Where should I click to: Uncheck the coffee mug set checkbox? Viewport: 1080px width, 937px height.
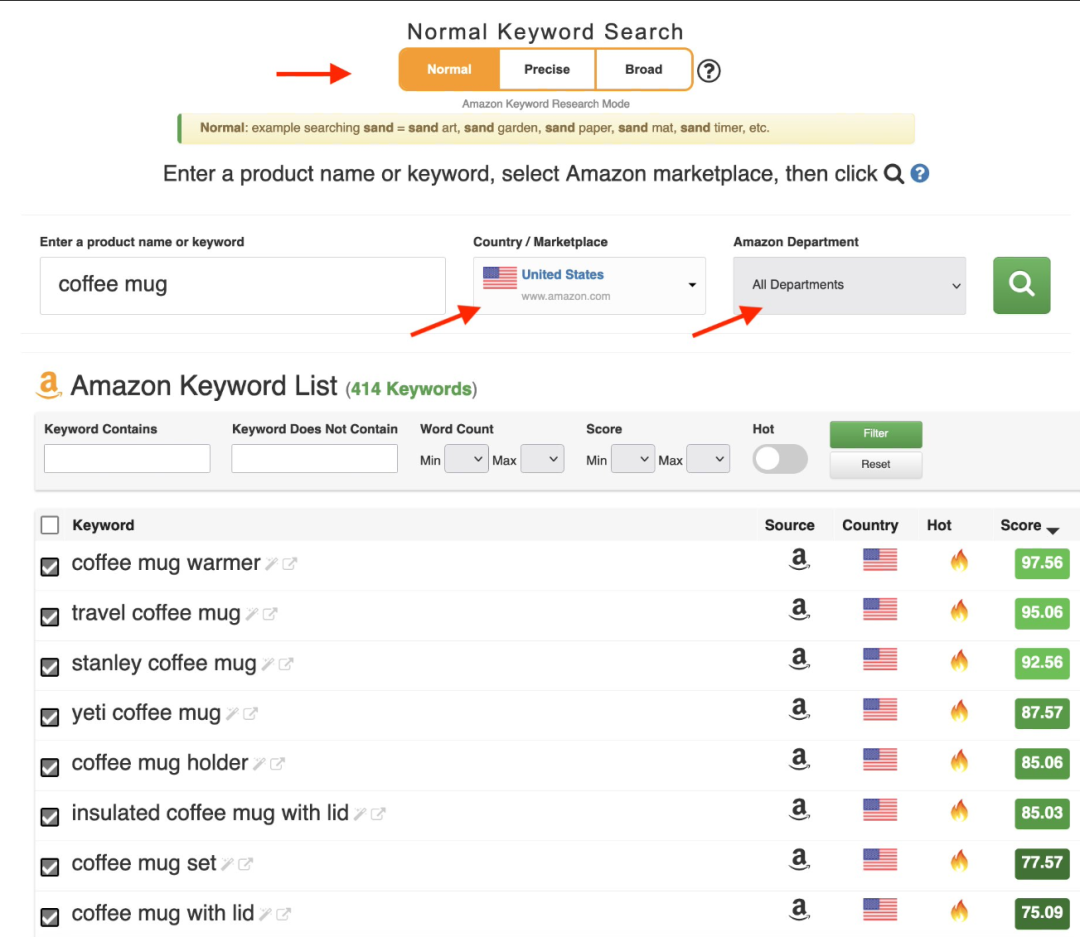49,867
